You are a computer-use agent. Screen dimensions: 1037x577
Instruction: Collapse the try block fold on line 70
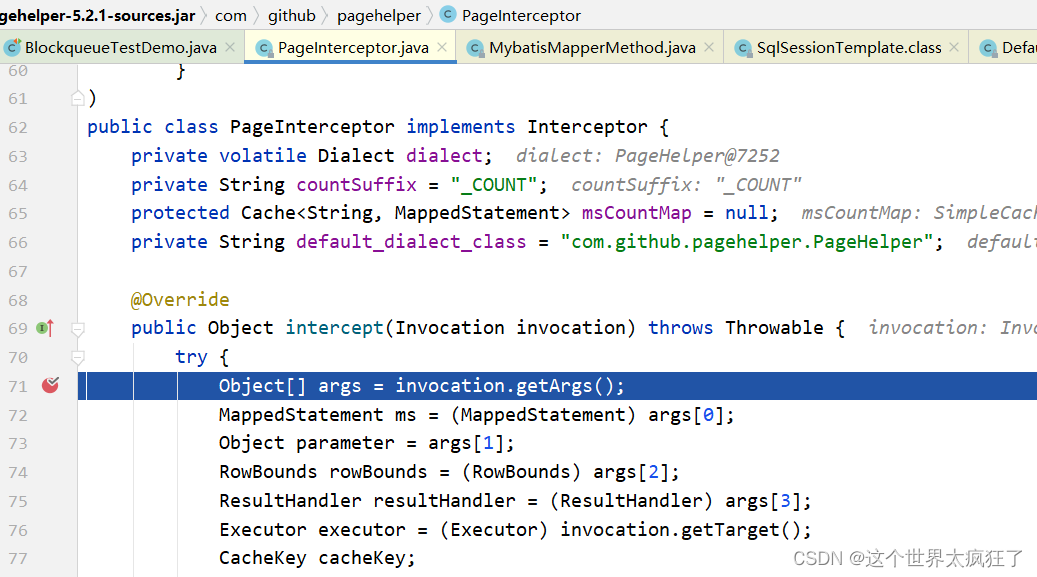click(77, 358)
